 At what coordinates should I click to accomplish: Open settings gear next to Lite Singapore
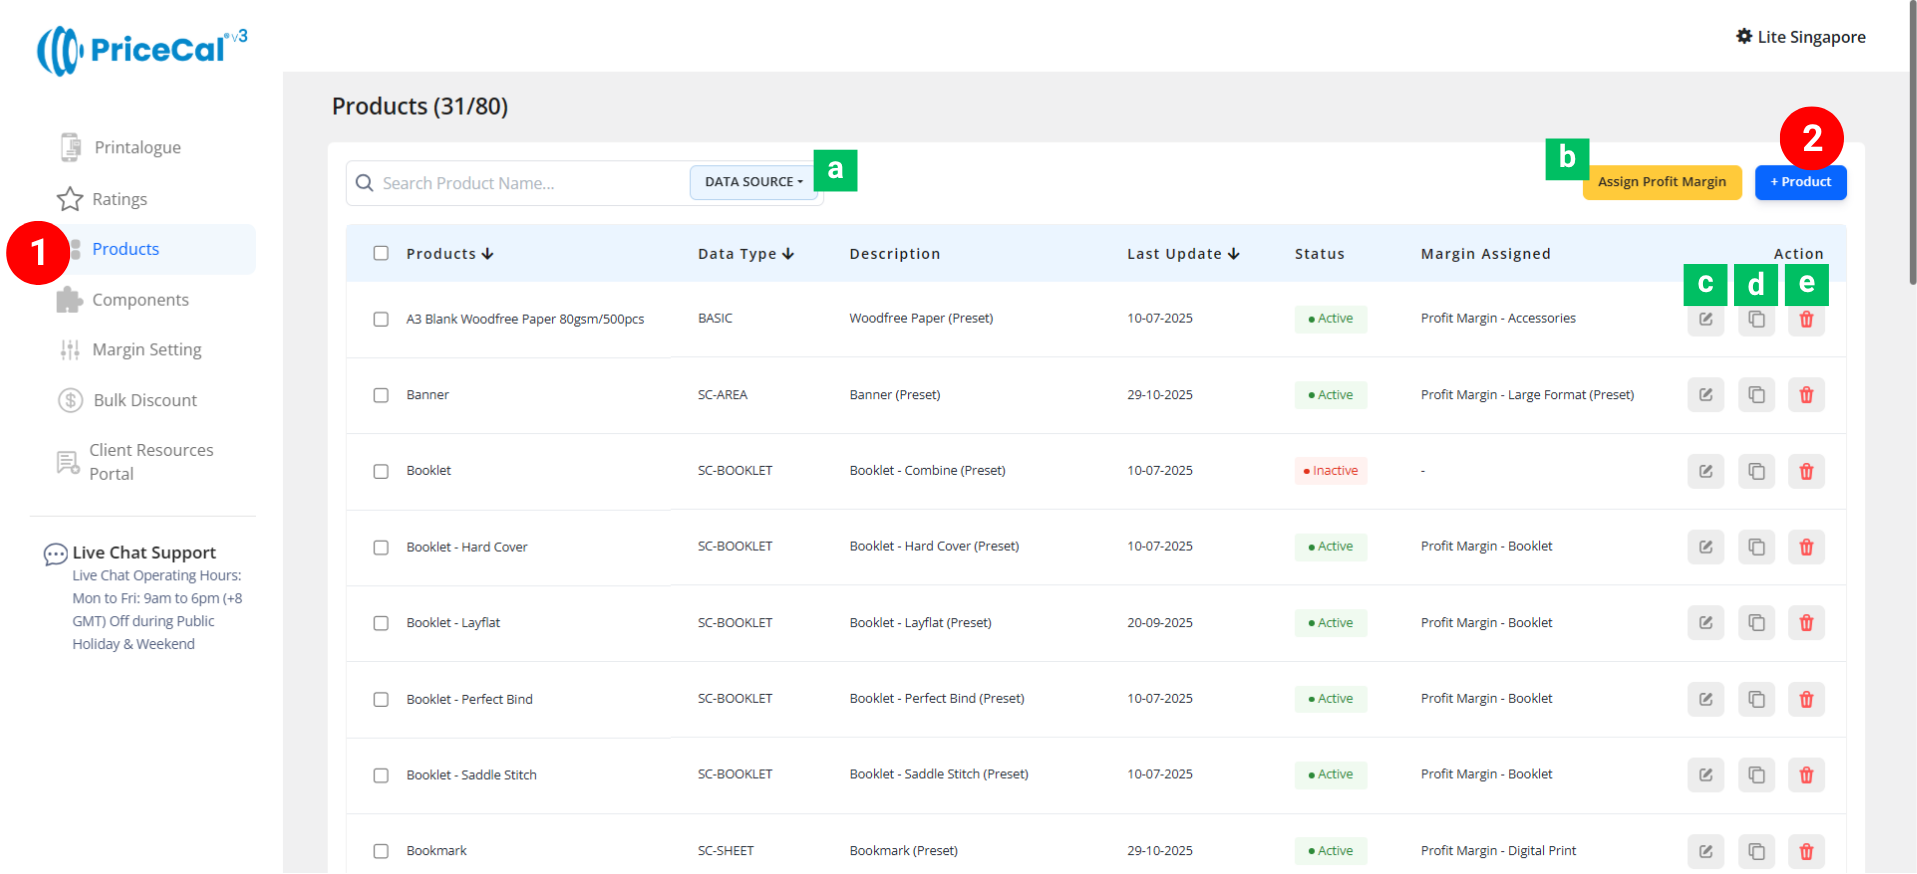tap(1744, 37)
